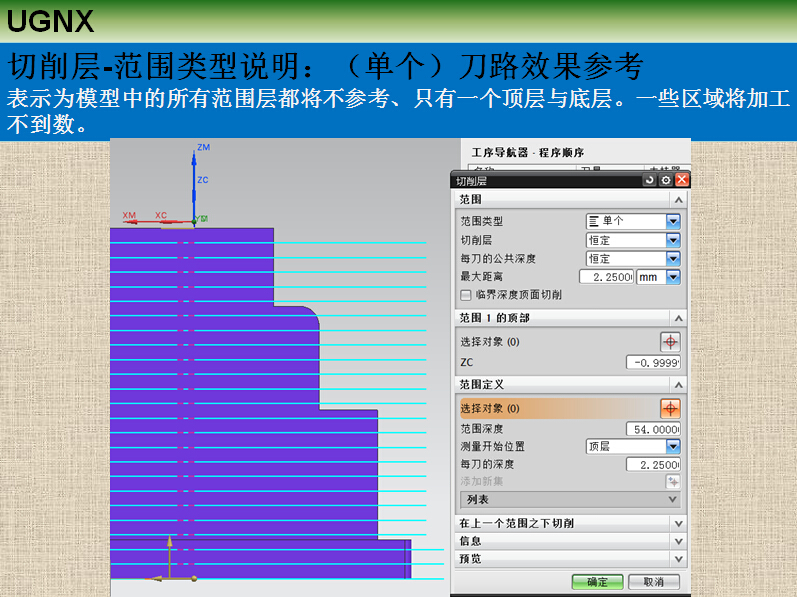
Task: Click the 工序导航器 - 程序顺序 panel title
Action: pos(528,152)
